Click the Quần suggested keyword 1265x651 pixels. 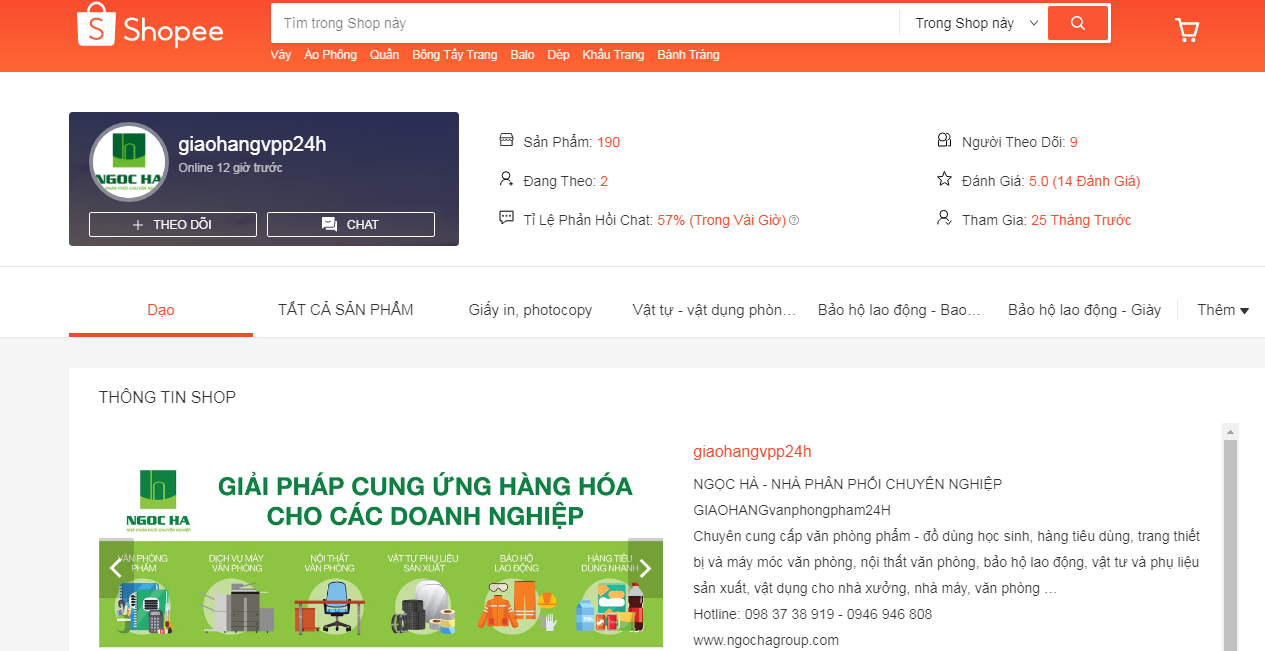(384, 55)
